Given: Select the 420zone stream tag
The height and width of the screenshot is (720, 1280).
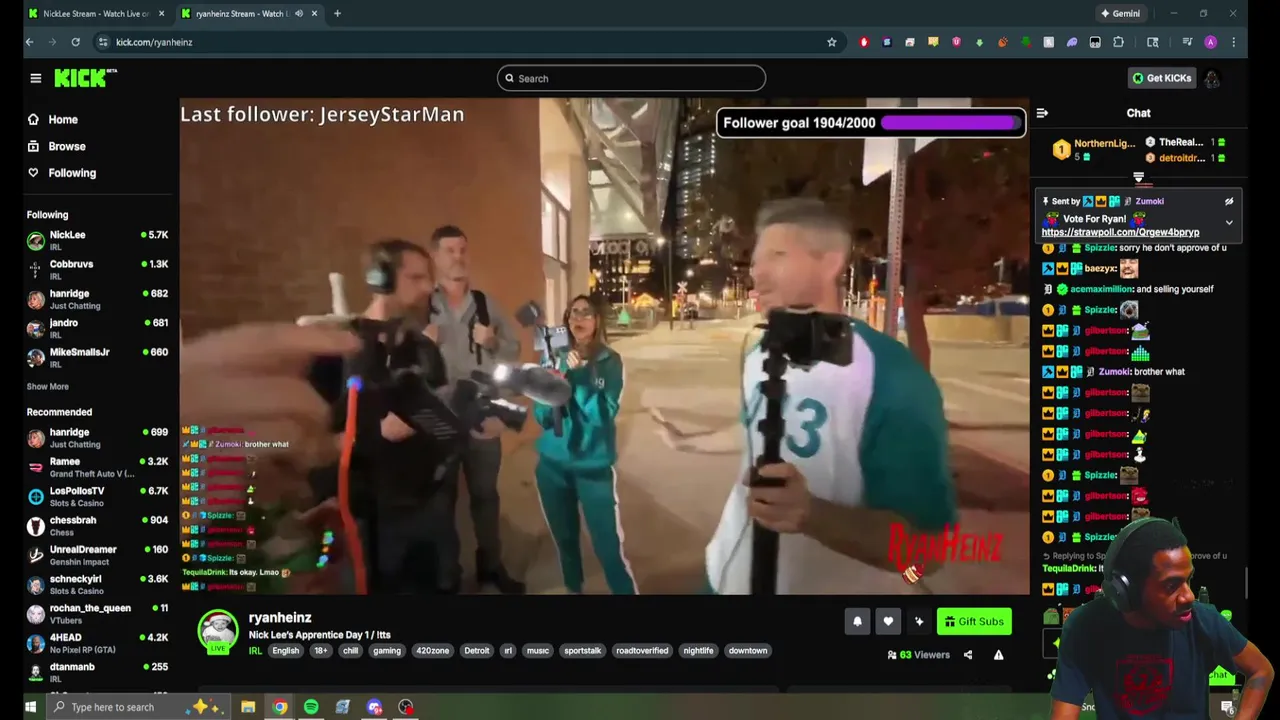Looking at the screenshot, I should pos(432,651).
